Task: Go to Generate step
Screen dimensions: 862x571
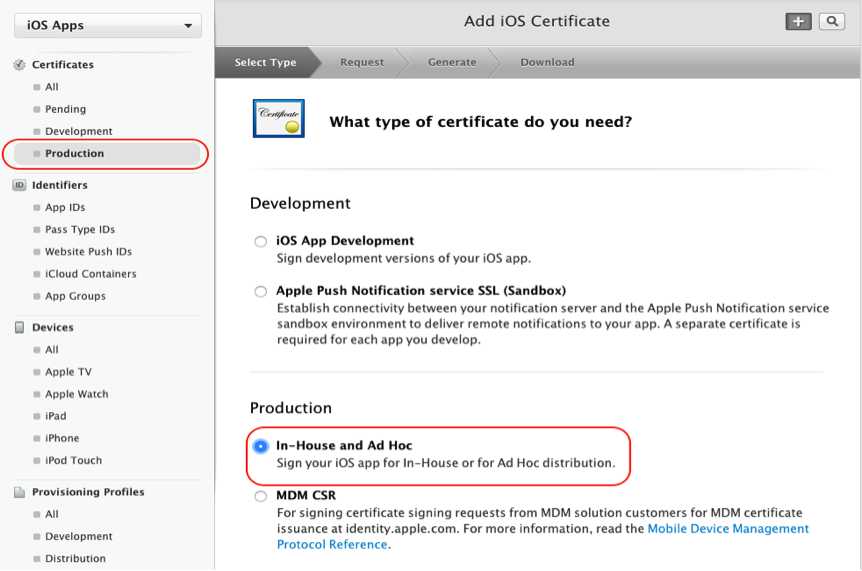Action: tap(452, 63)
